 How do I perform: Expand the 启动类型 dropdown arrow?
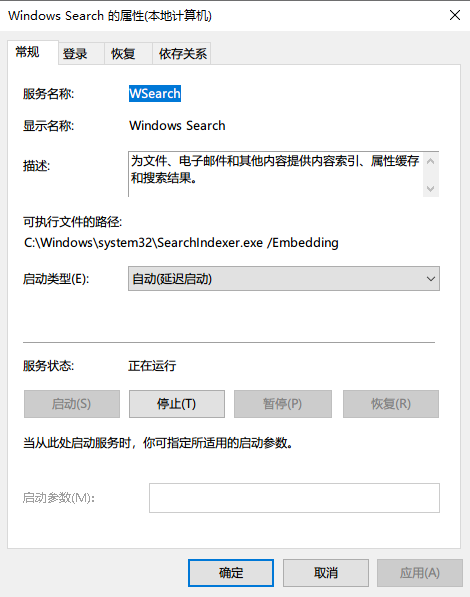[x=430, y=279]
